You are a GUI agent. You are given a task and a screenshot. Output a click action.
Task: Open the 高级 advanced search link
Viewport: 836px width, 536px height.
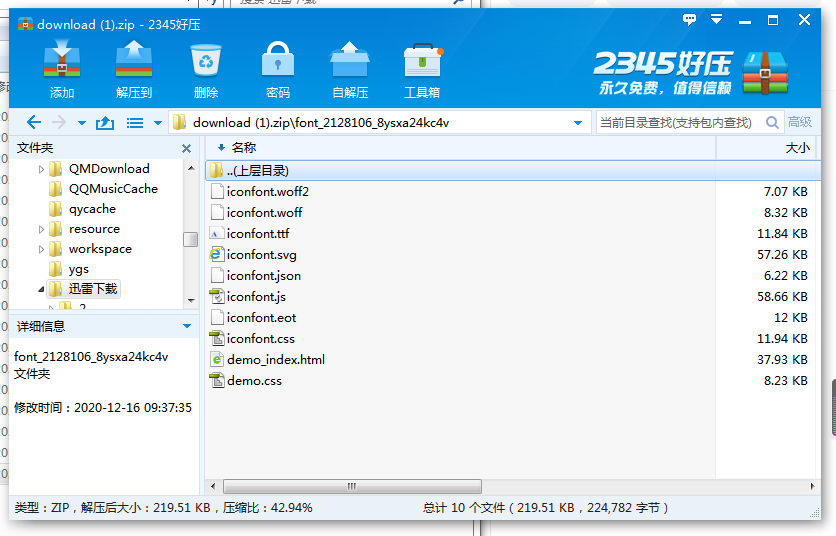(800, 122)
